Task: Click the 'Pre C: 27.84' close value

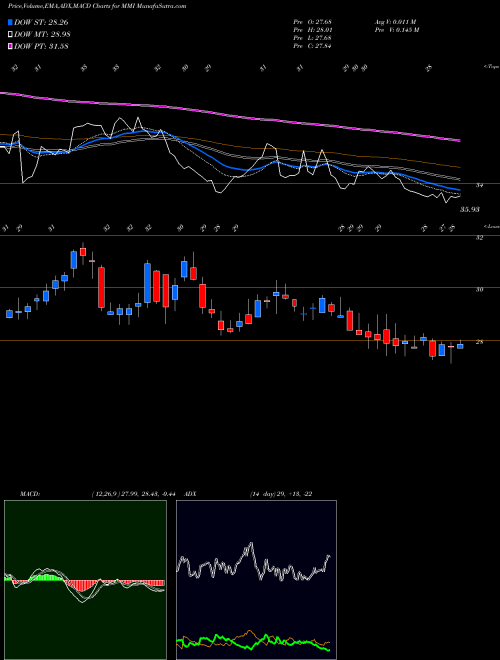Action: tap(313, 46)
